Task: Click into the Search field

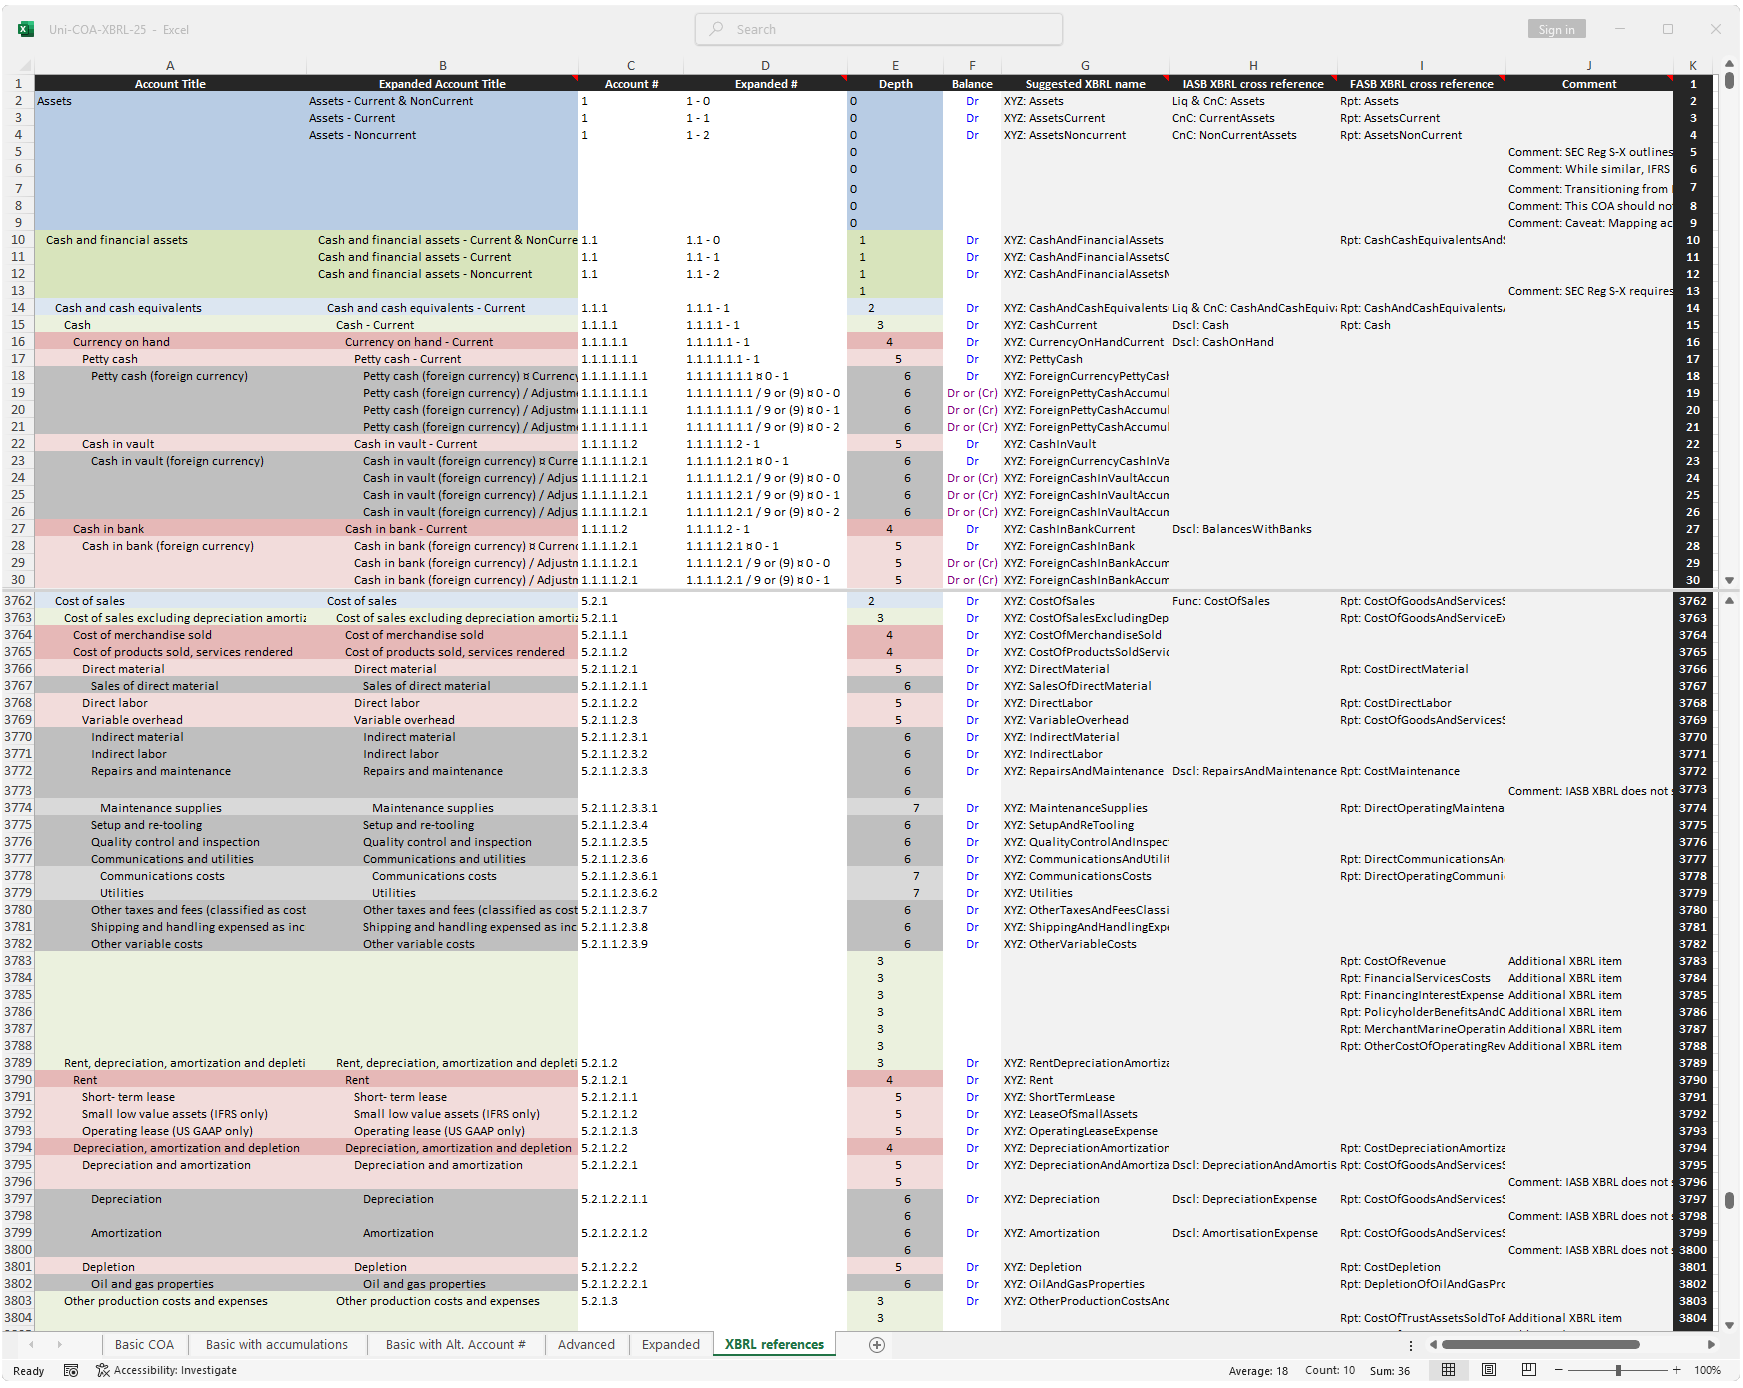Action: coord(878,29)
